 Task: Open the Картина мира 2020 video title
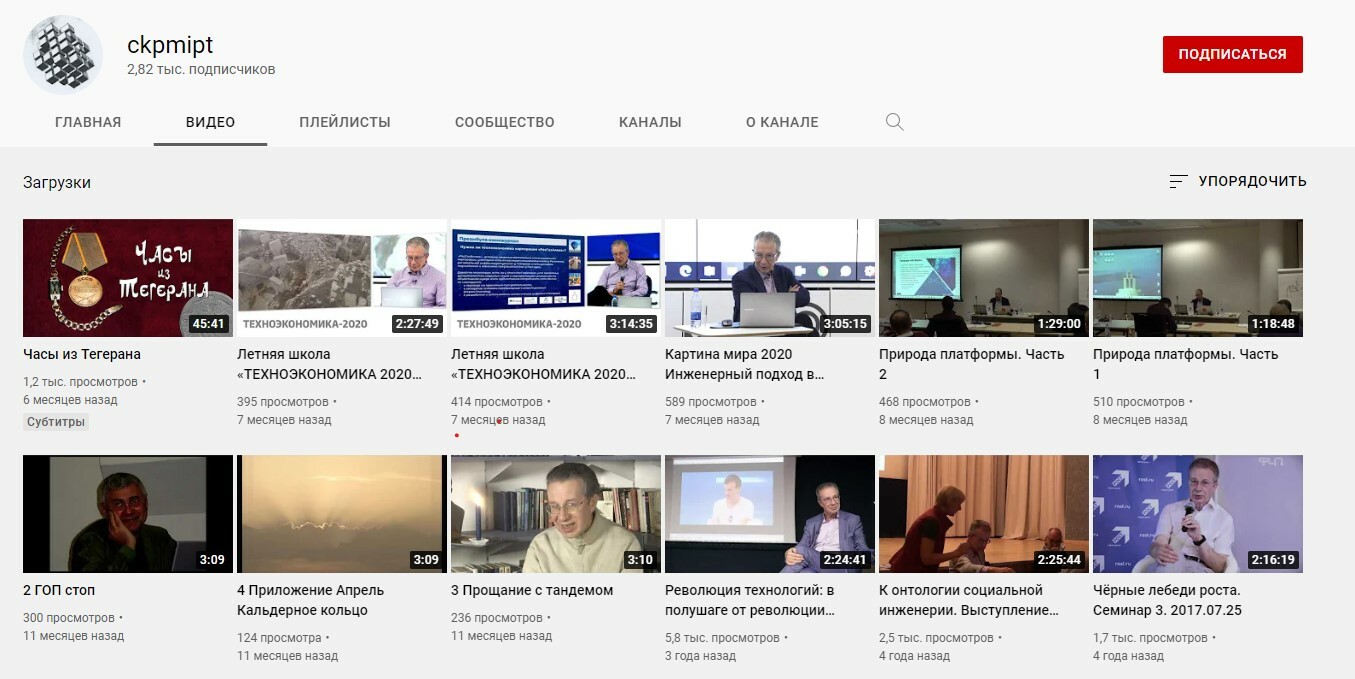[x=743, y=364]
